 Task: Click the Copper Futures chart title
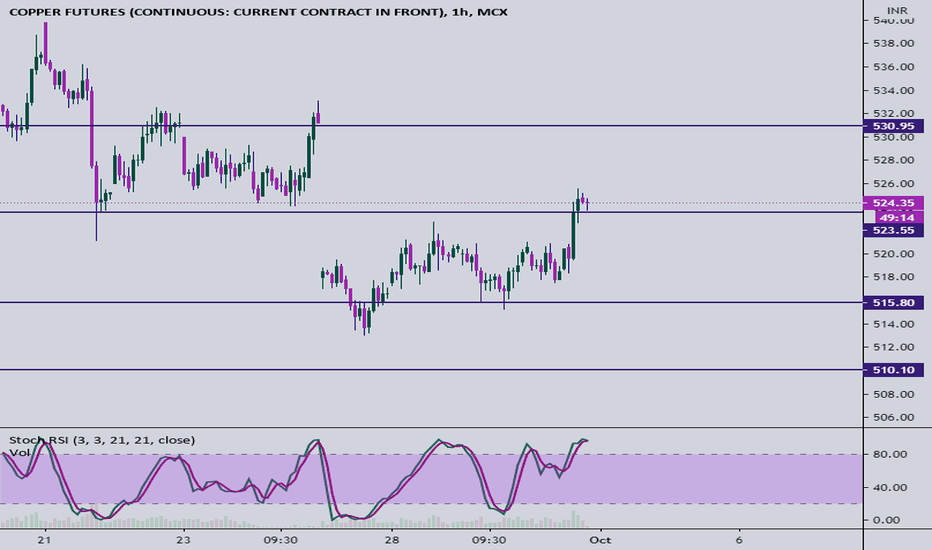(x=259, y=12)
